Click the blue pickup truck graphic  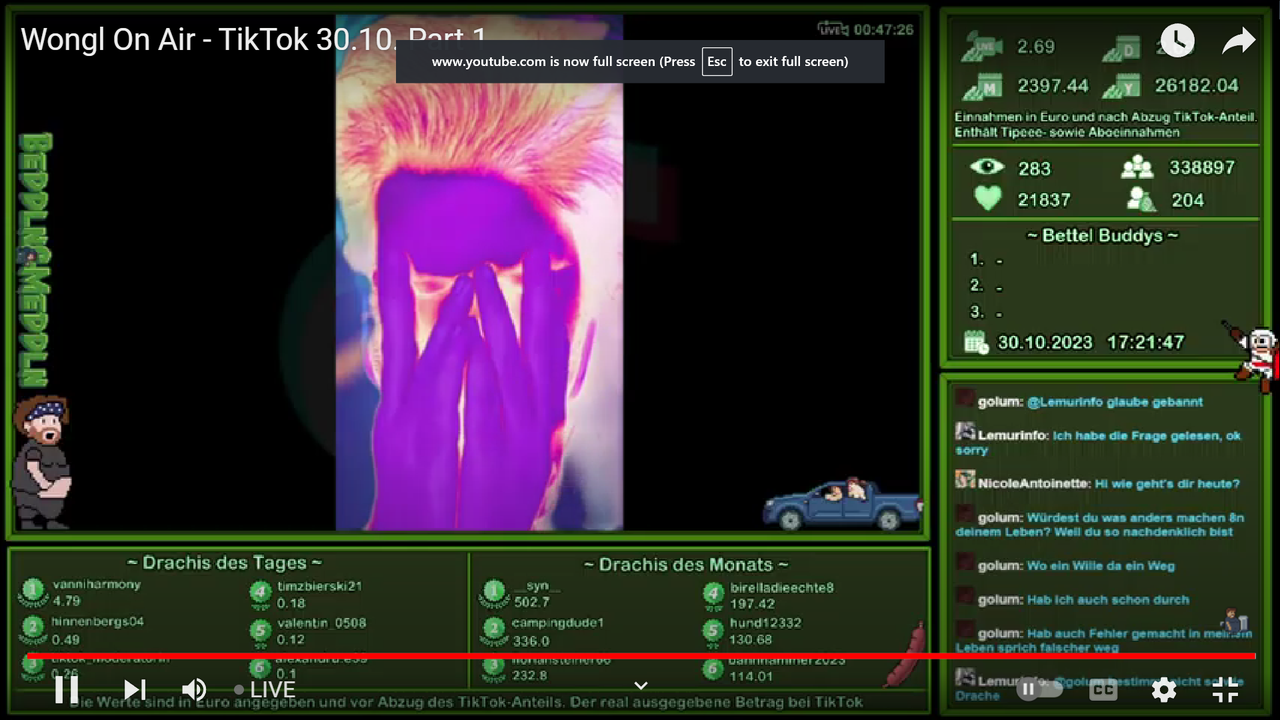click(x=842, y=503)
